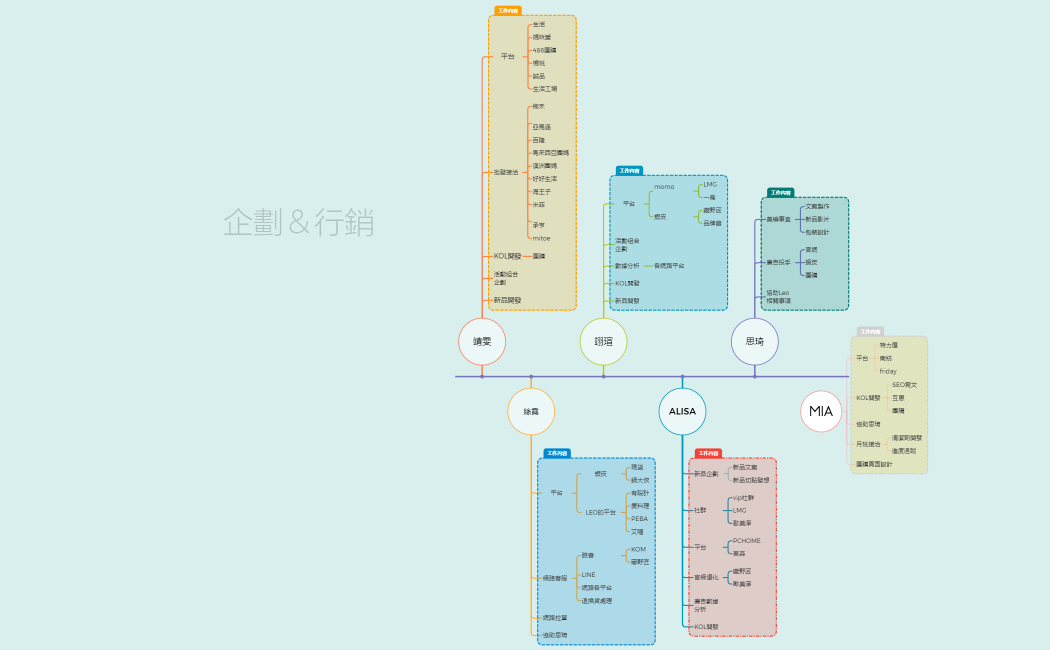Select the 思琦 circle node
This screenshot has height=650, width=1050.
tap(754, 341)
